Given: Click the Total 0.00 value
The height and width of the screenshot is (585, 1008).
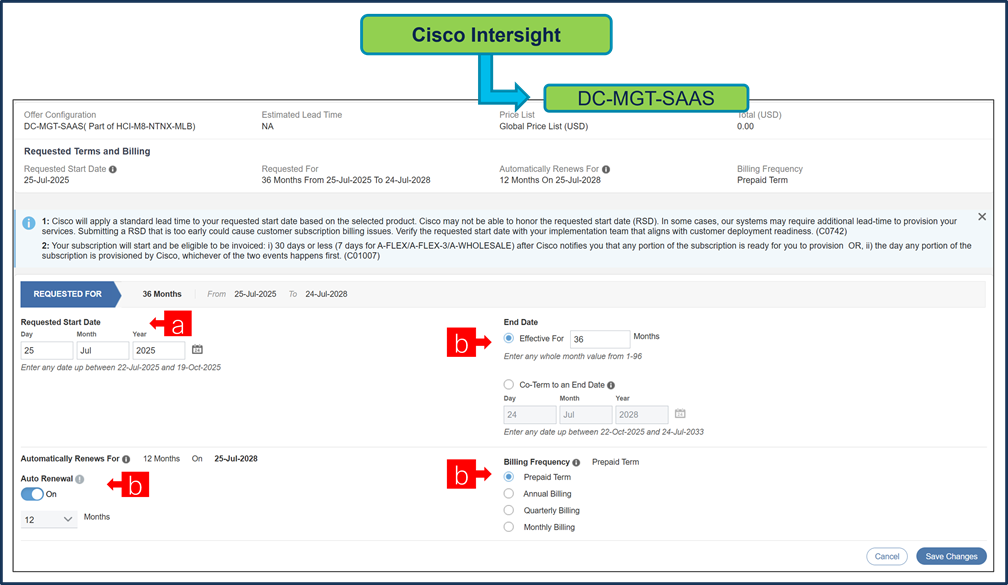Looking at the screenshot, I should coord(745,127).
